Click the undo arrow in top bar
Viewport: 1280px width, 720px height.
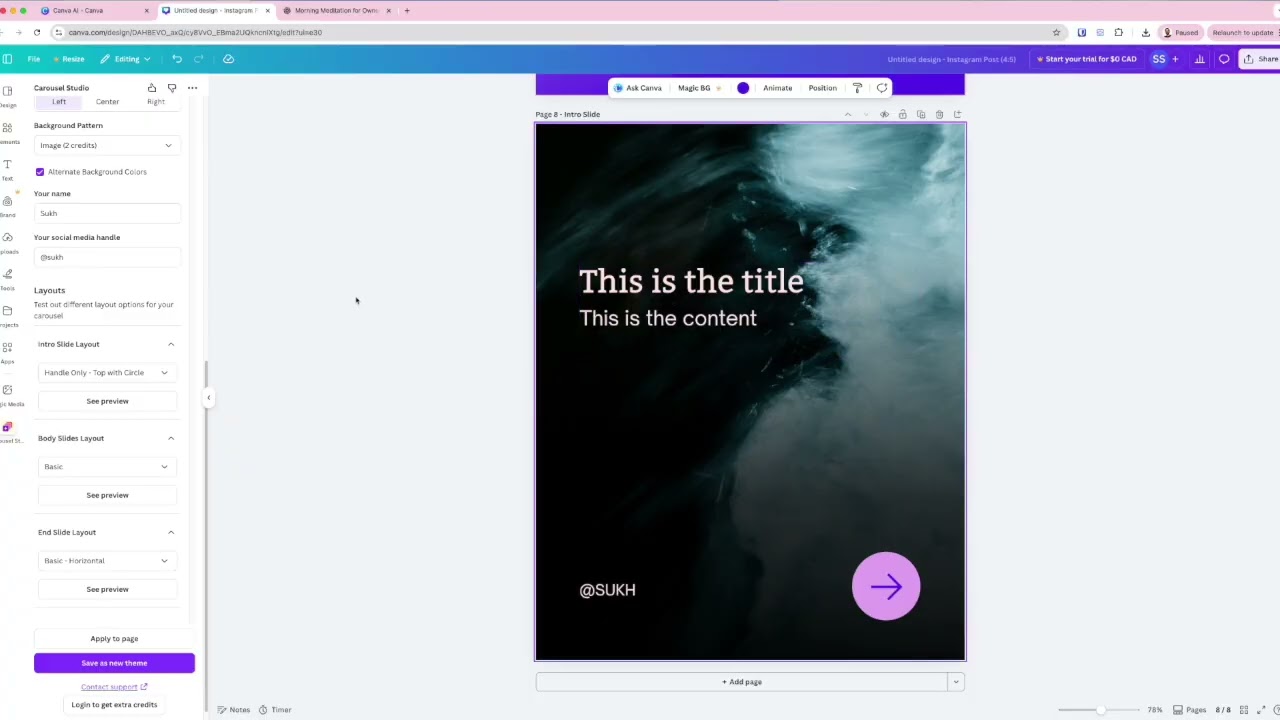[177, 59]
